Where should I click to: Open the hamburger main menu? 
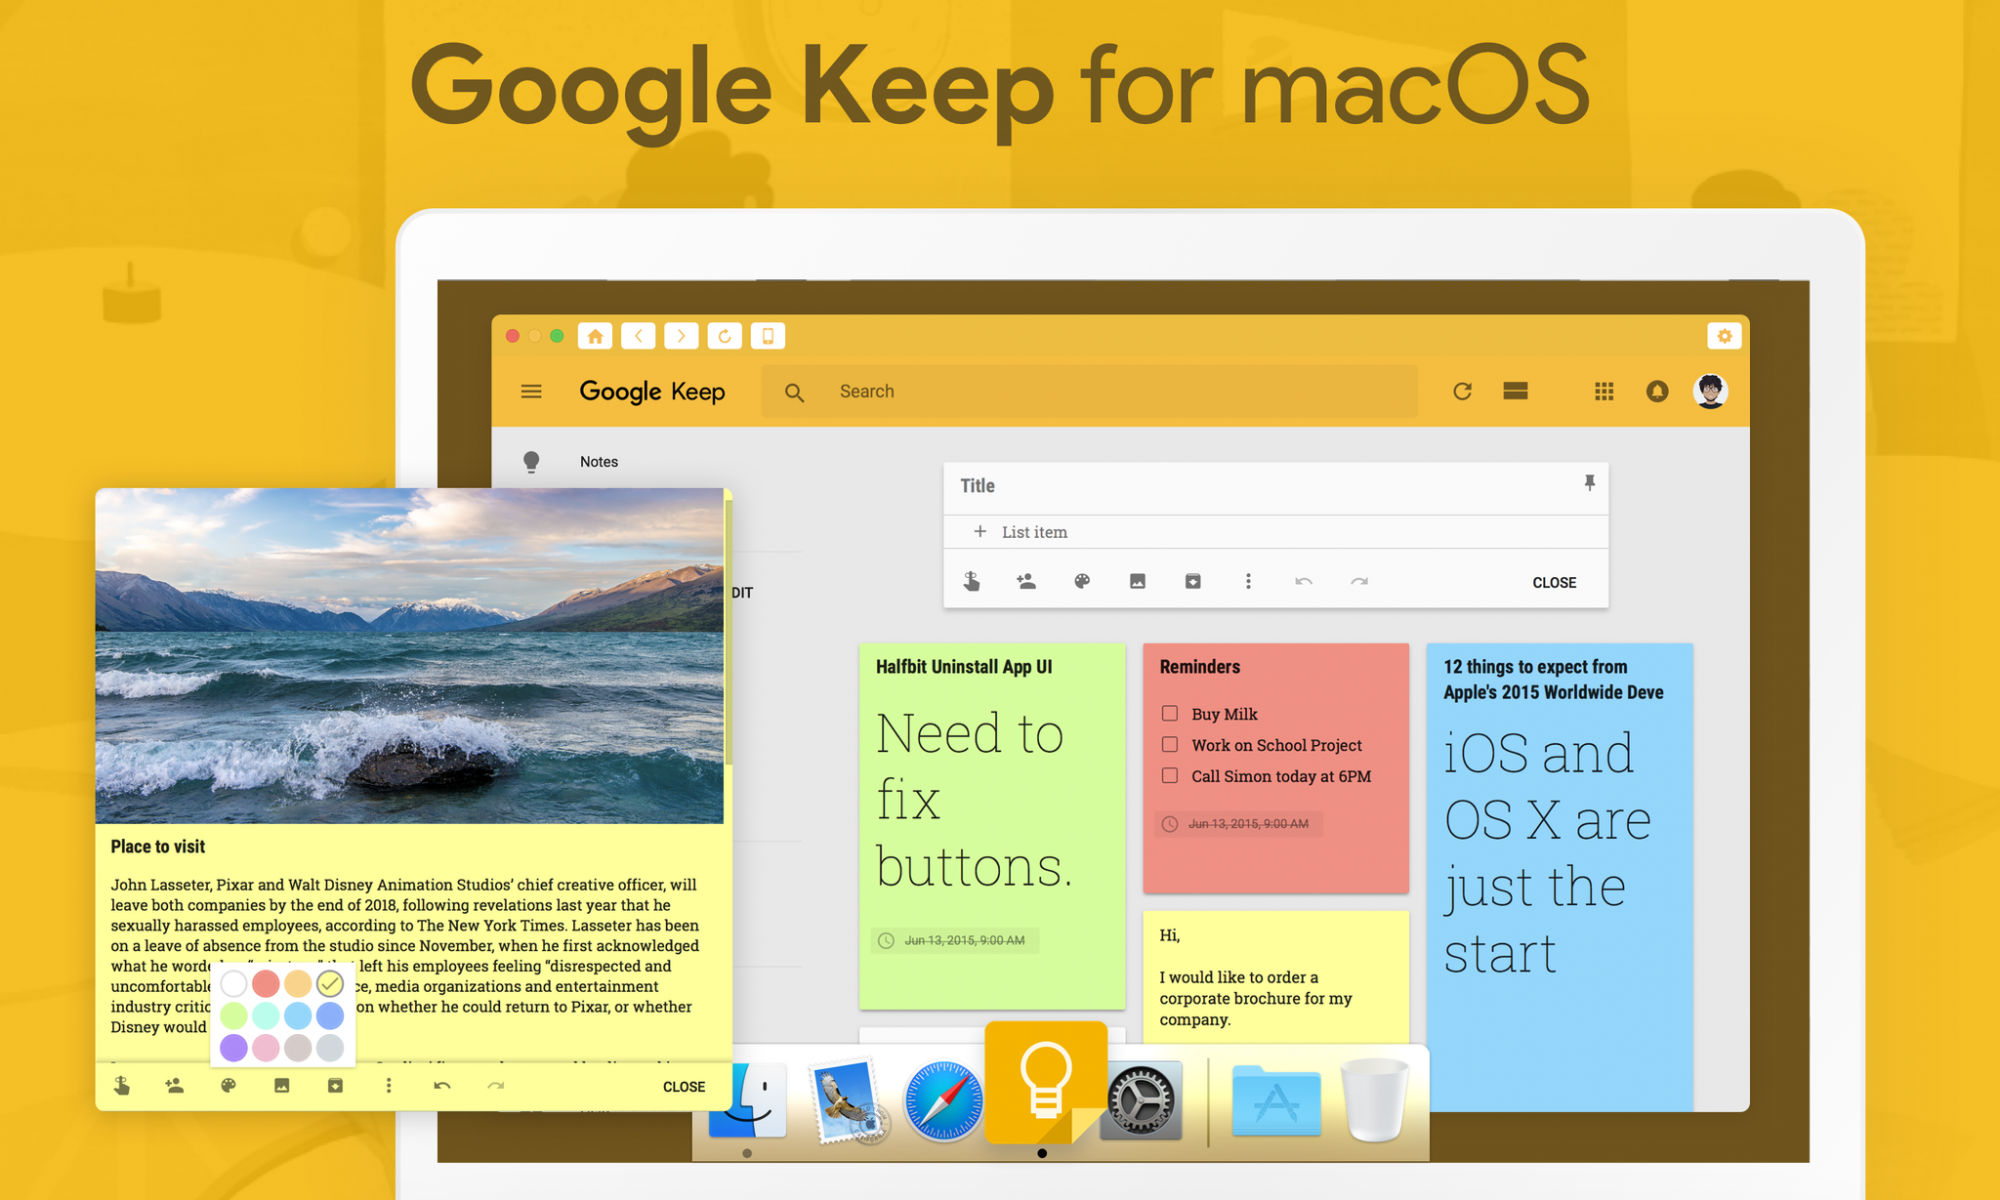531,391
